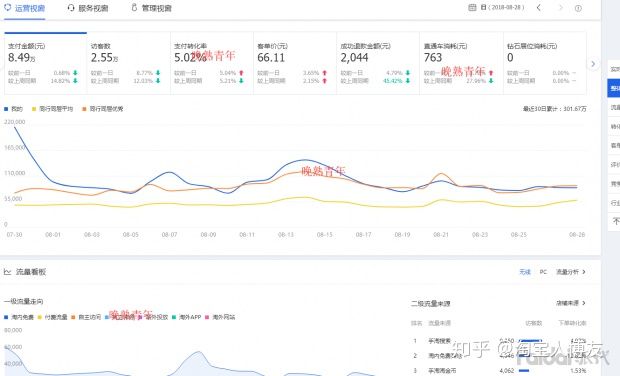Toggle the 我的 series in chart legend

pyautogui.click(x=13, y=109)
